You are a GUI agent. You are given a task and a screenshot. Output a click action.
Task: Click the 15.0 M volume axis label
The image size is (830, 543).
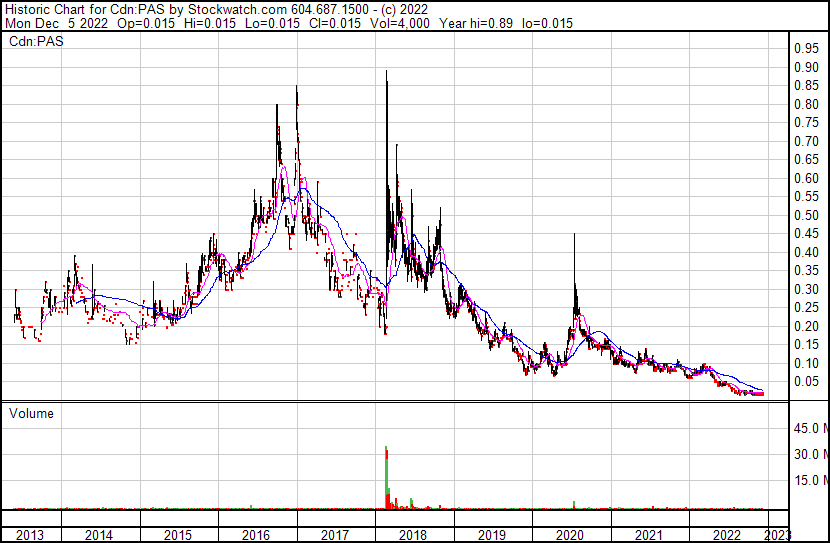[808, 480]
